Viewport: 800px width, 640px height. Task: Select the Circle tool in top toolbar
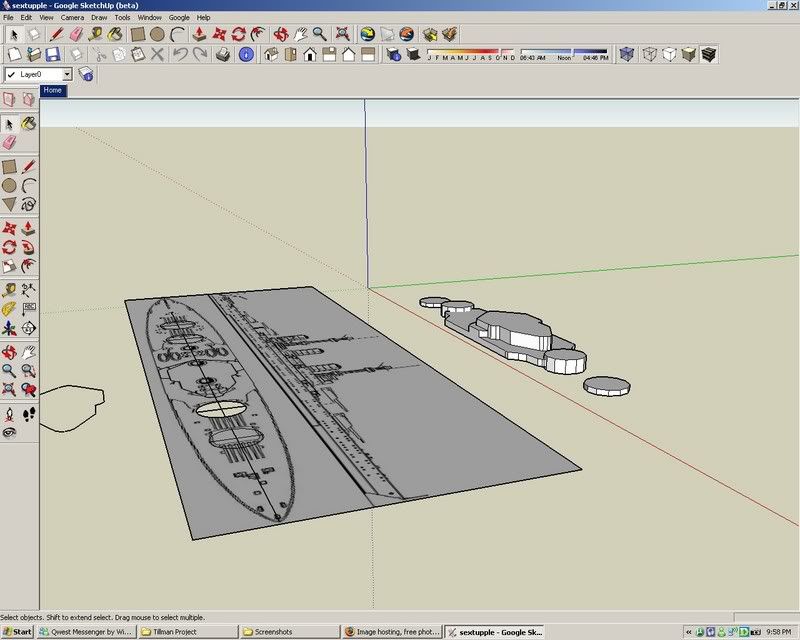pos(157,35)
